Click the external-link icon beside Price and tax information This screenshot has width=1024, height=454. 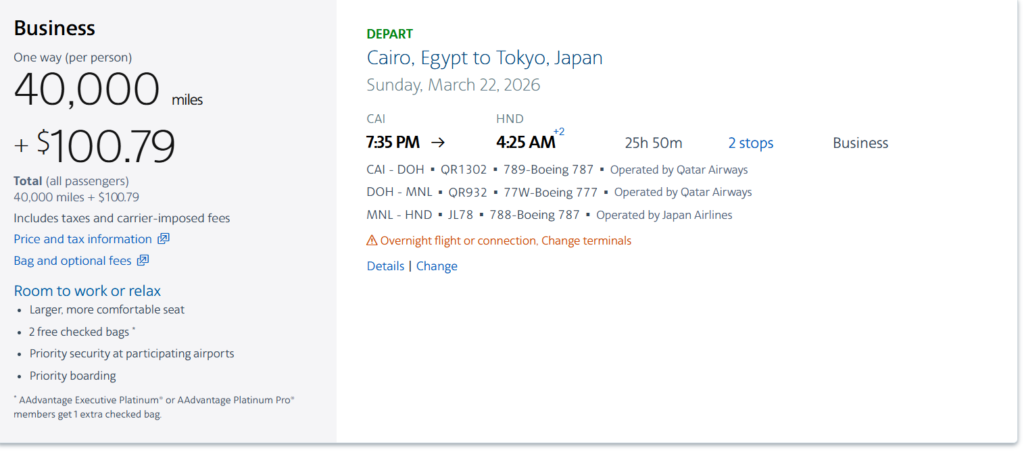tap(164, 239)
